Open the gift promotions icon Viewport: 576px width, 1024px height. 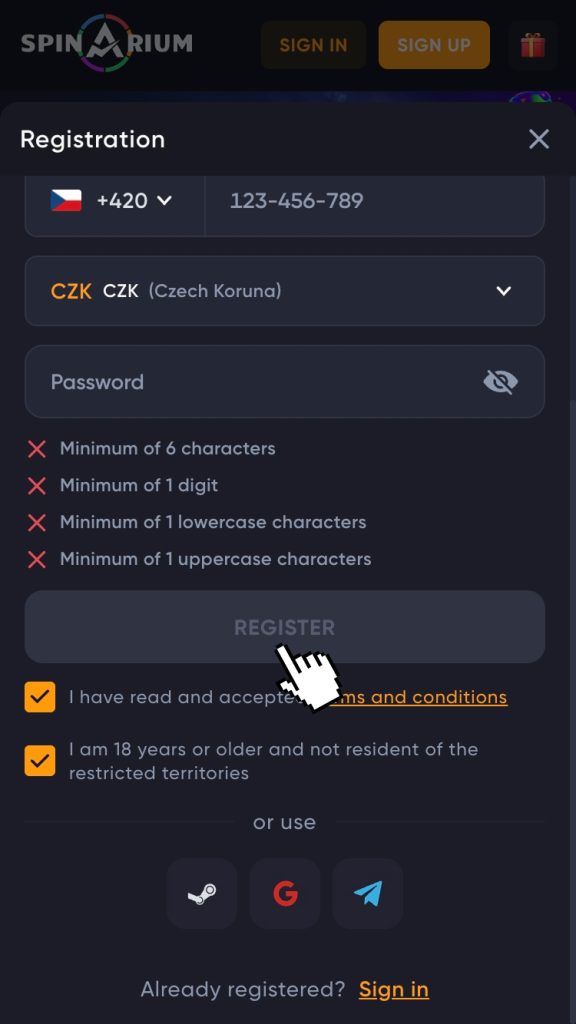click(533, 45)
